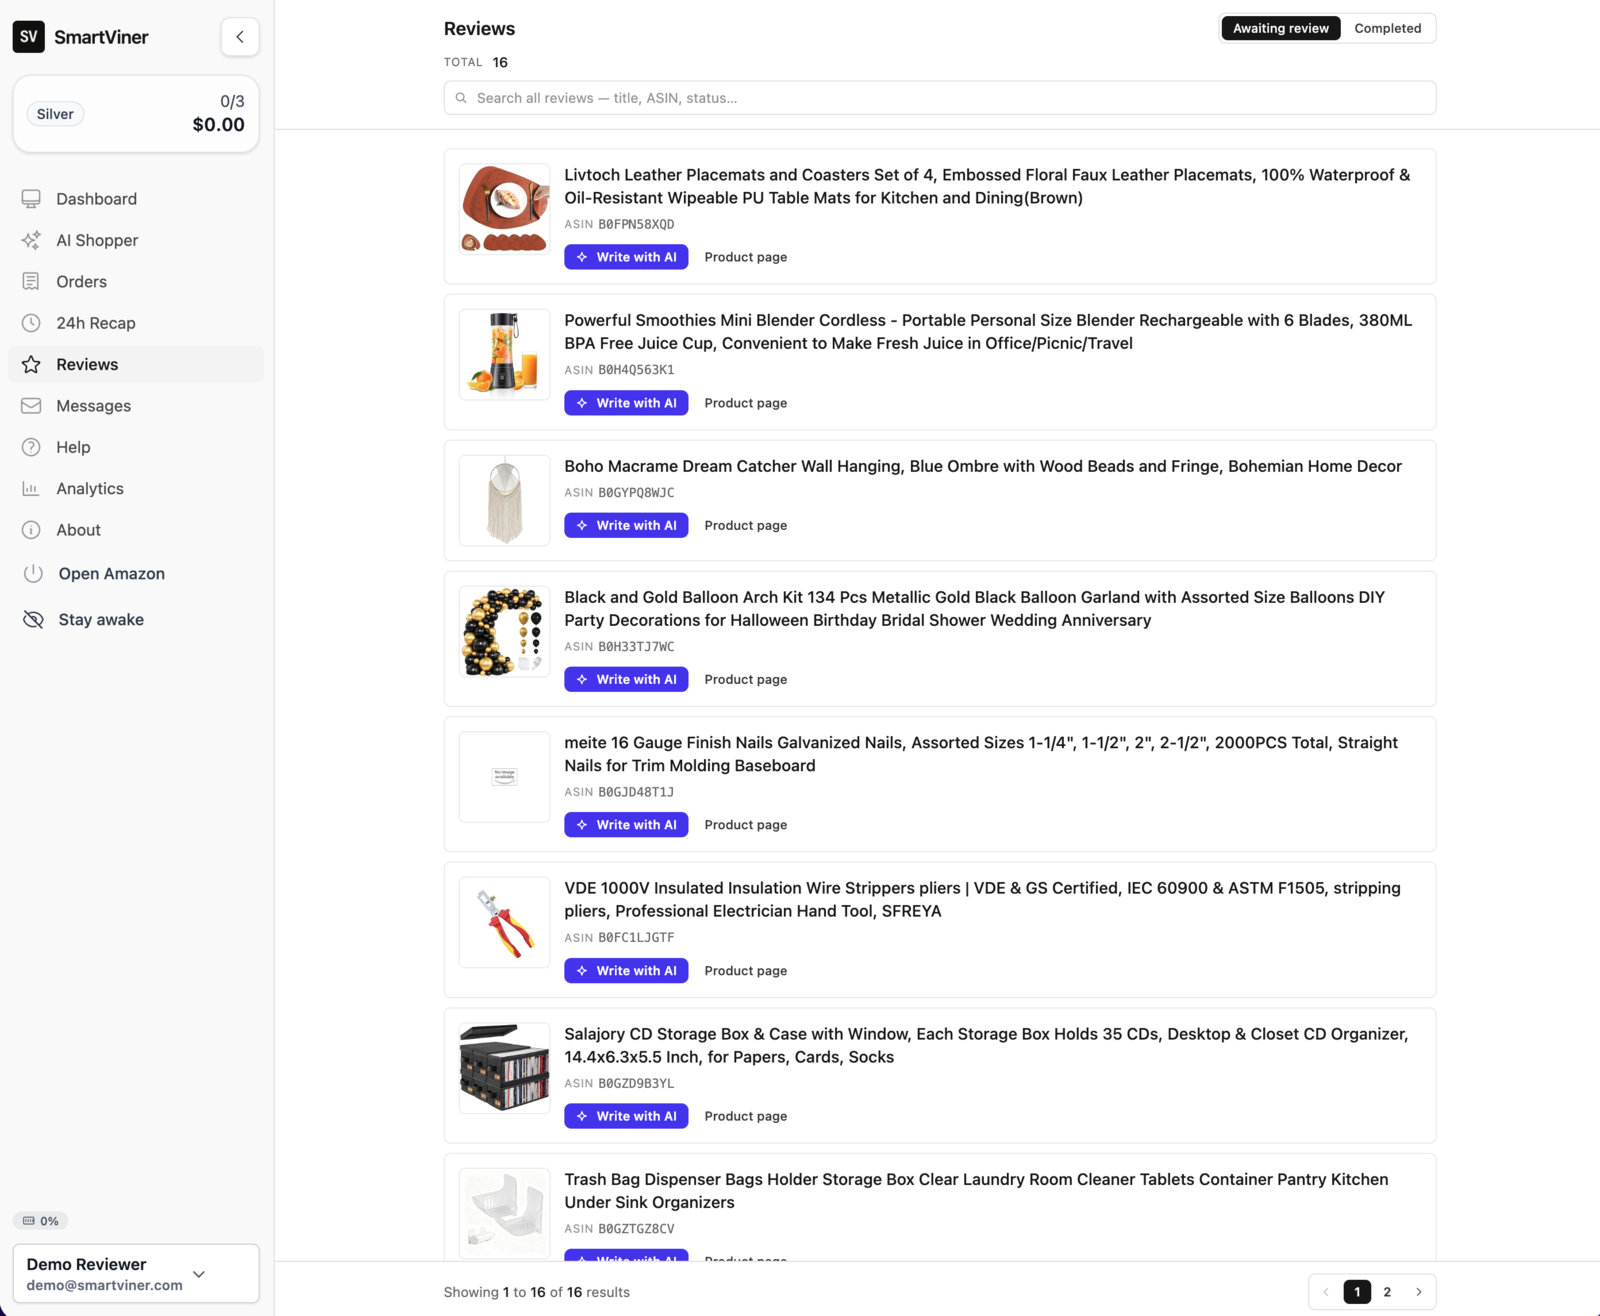Write with AI for Livtoch Leather Placemats
Image resolution: width=1600 pixels, height=1316 pixels.
[626, 257]
